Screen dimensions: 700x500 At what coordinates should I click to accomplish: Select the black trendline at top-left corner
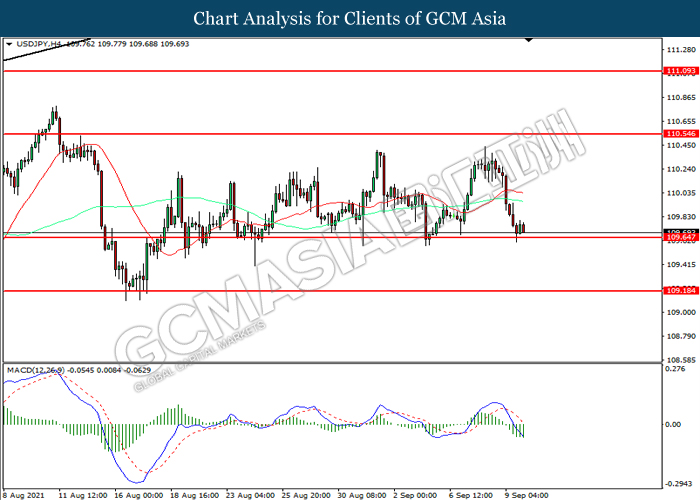(47, 49)
